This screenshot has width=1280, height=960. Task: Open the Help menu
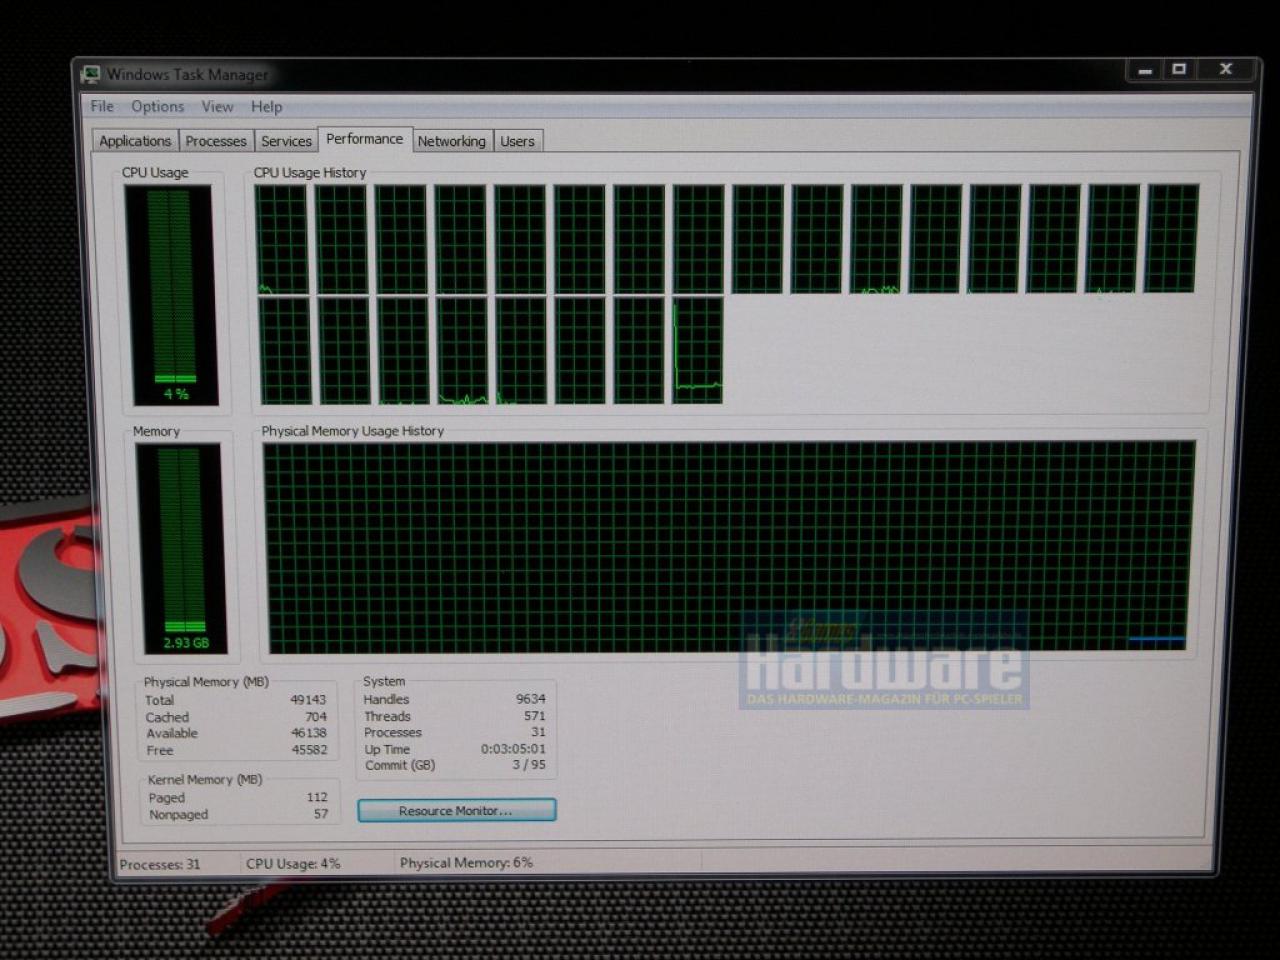tap(266, 106)
